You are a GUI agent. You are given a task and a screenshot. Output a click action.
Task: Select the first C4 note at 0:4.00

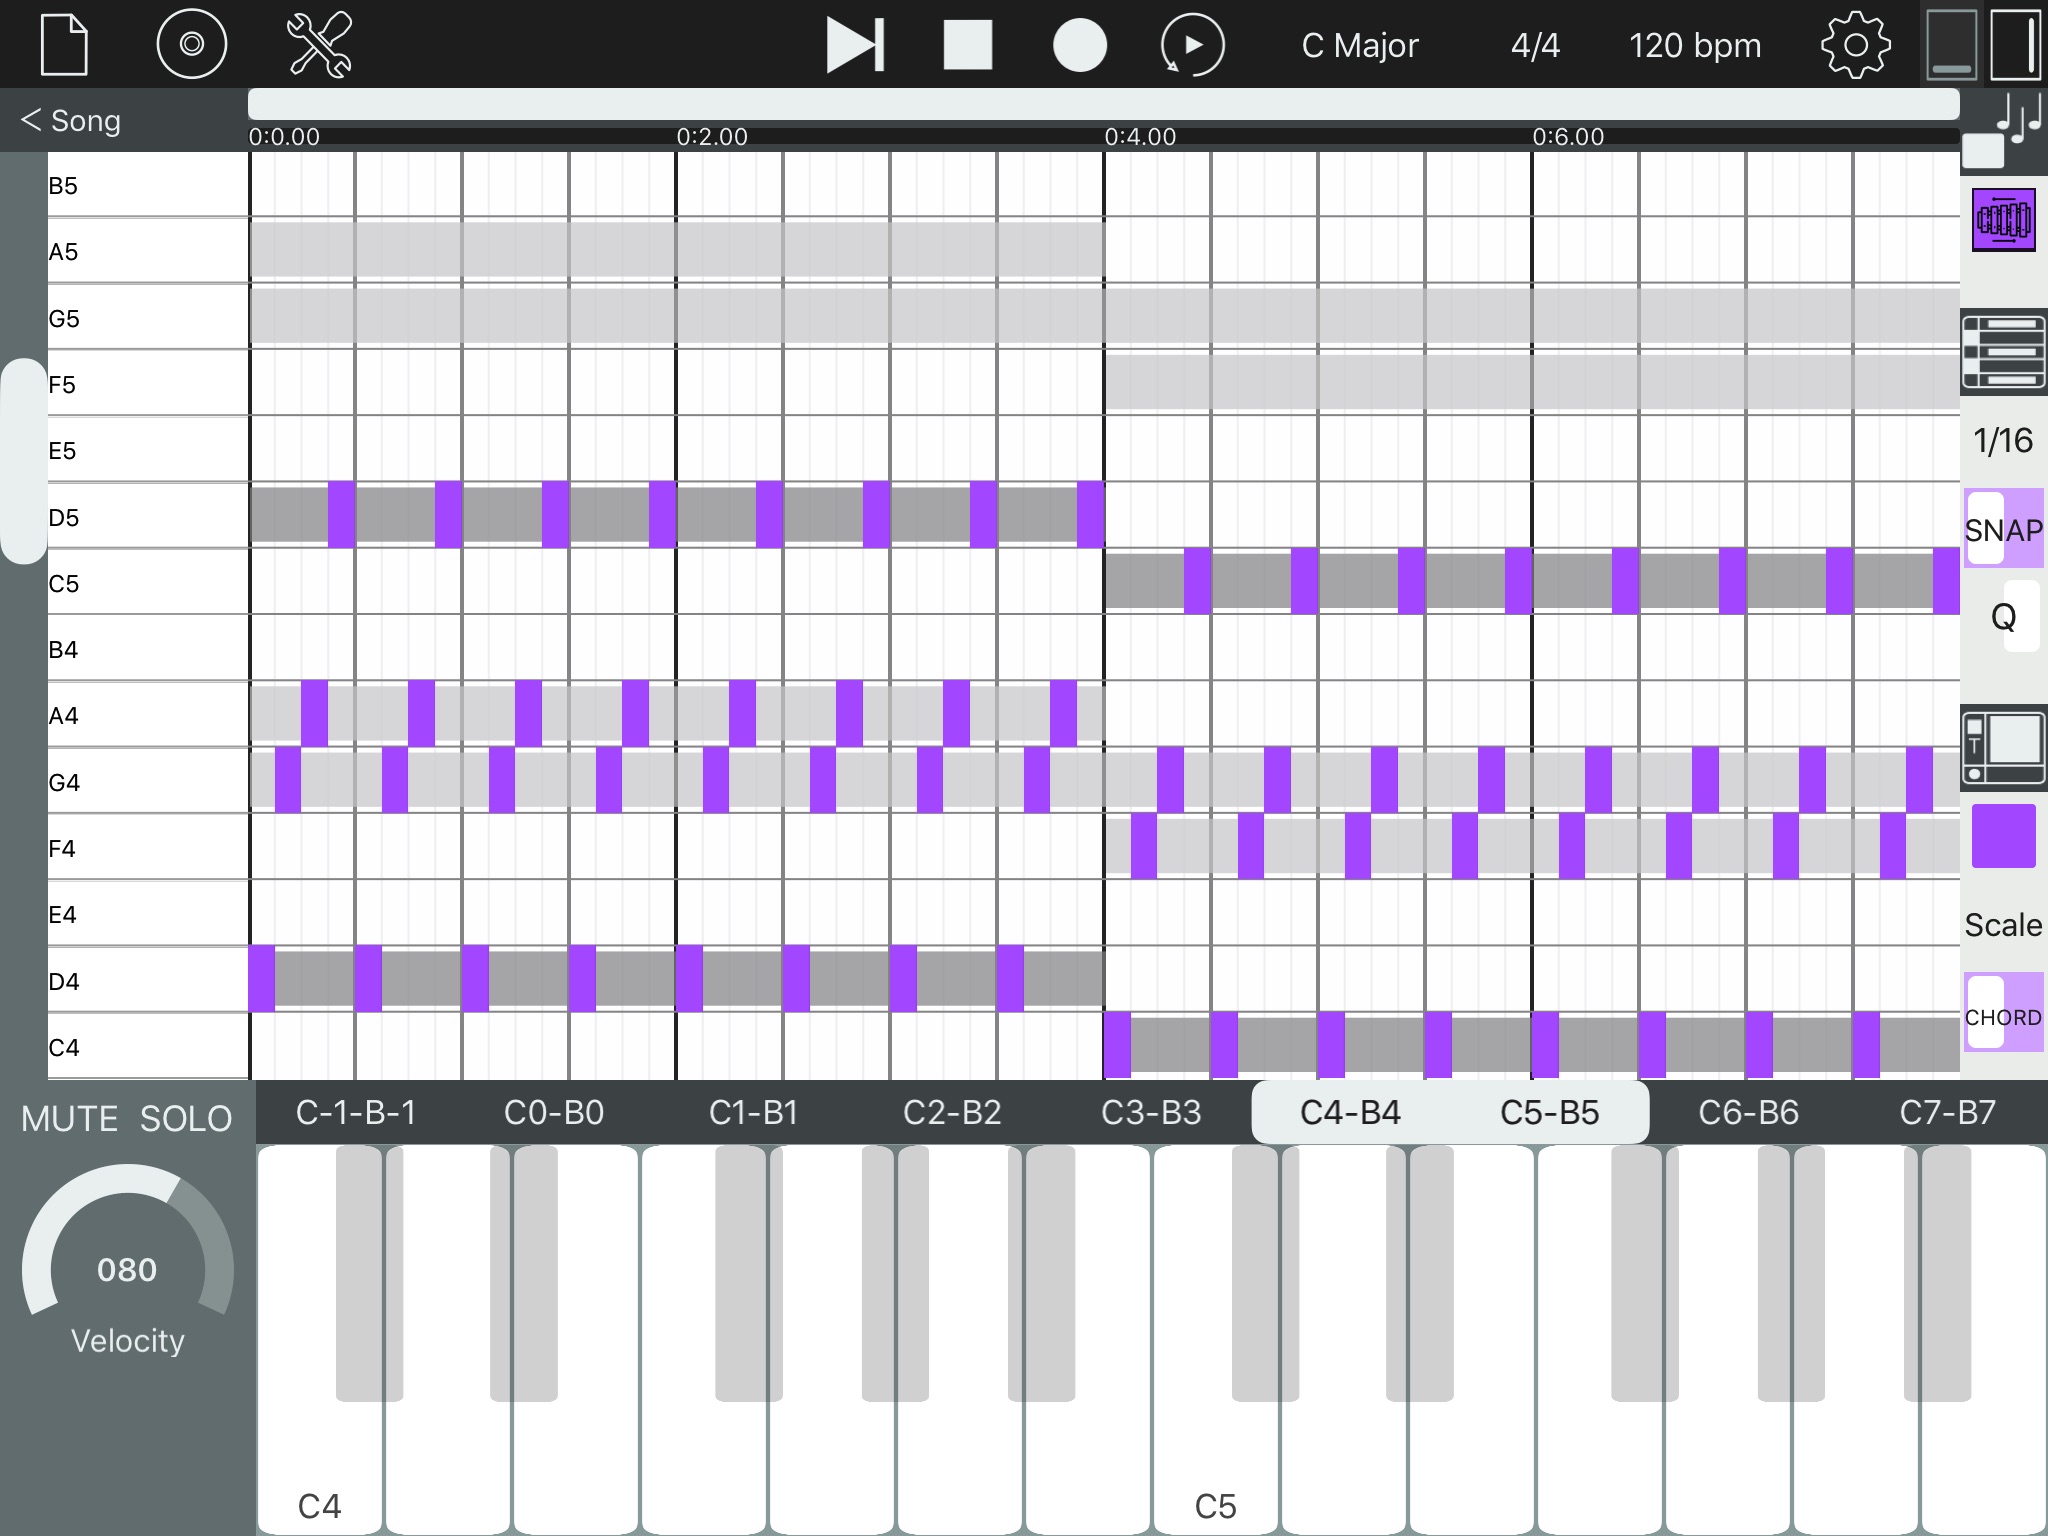pyautogui.click(x=1117, y=1045)
